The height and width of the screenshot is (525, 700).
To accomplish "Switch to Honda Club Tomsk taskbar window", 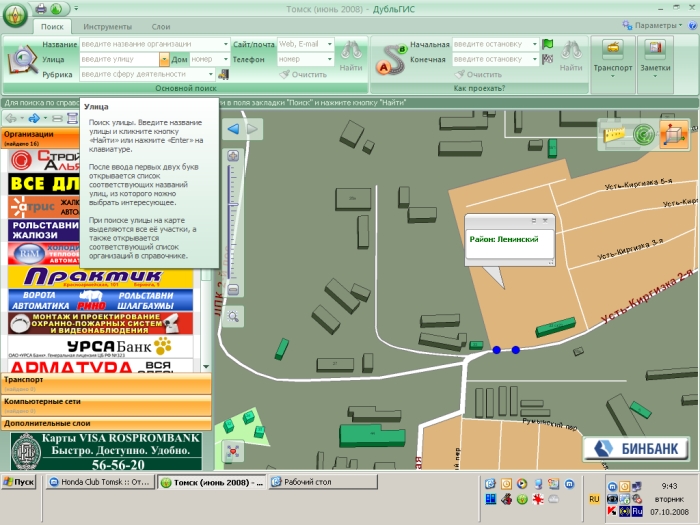I will [101, 482].
